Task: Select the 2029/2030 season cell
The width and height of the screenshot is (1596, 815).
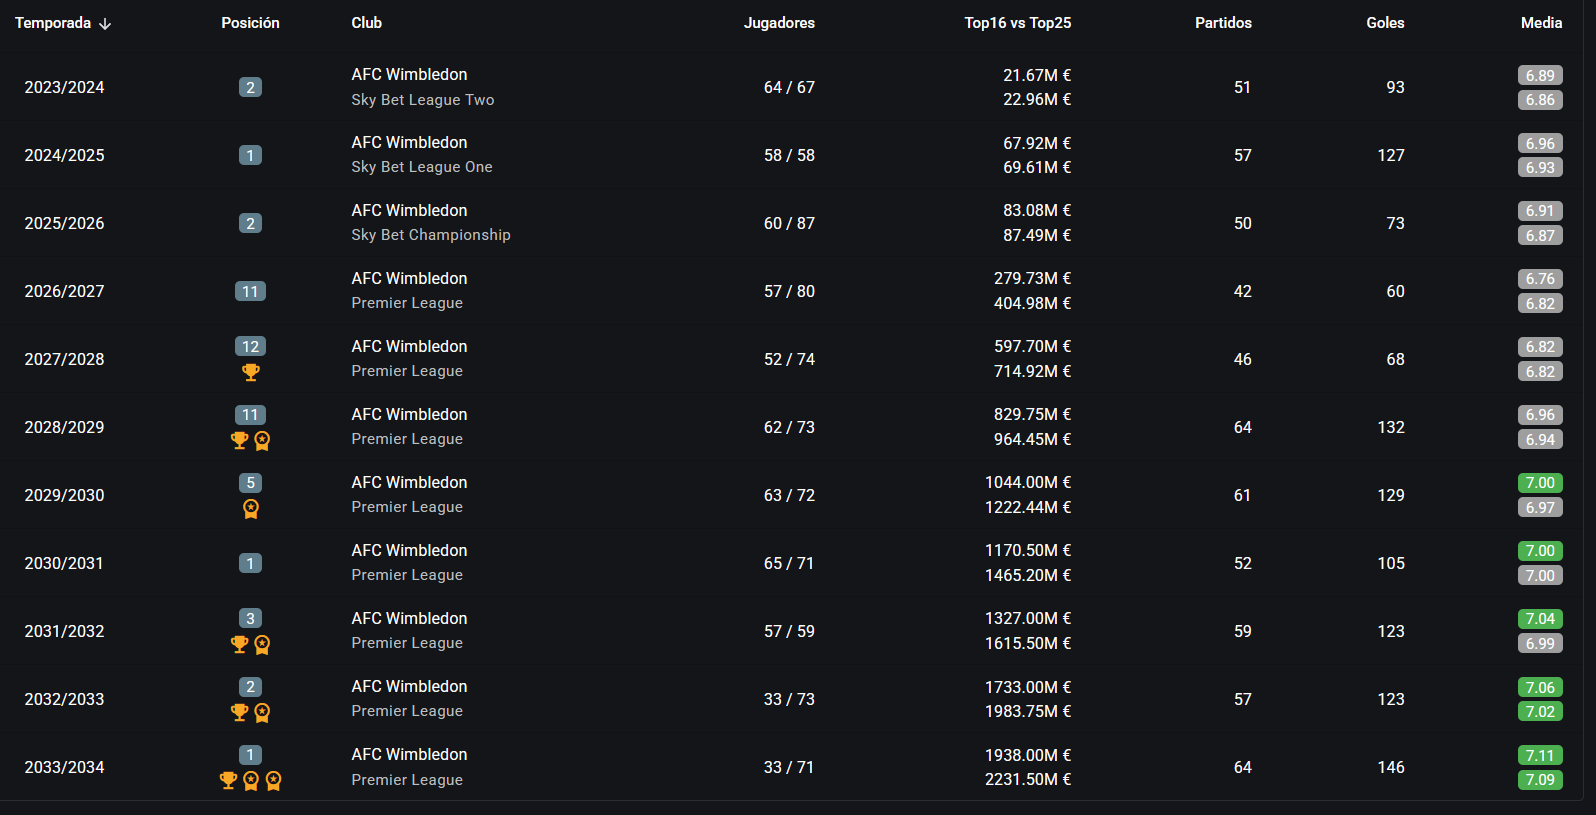Action: coord(64,495)
